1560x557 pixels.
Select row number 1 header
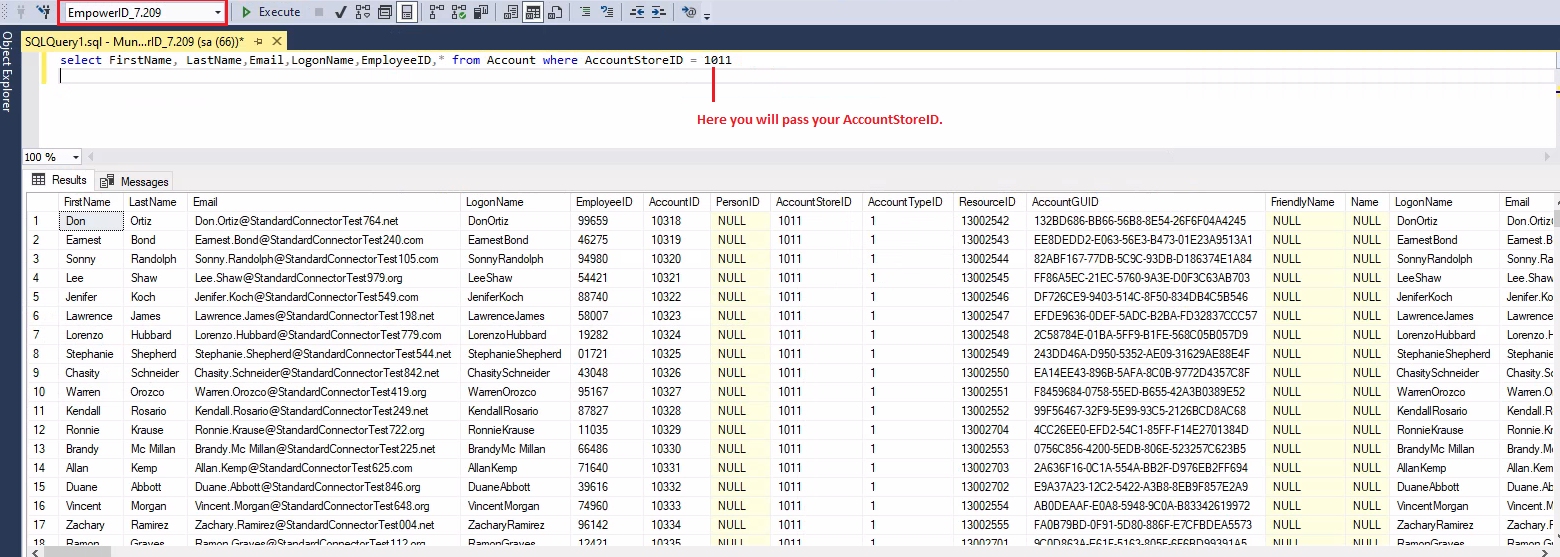point(43,221)
